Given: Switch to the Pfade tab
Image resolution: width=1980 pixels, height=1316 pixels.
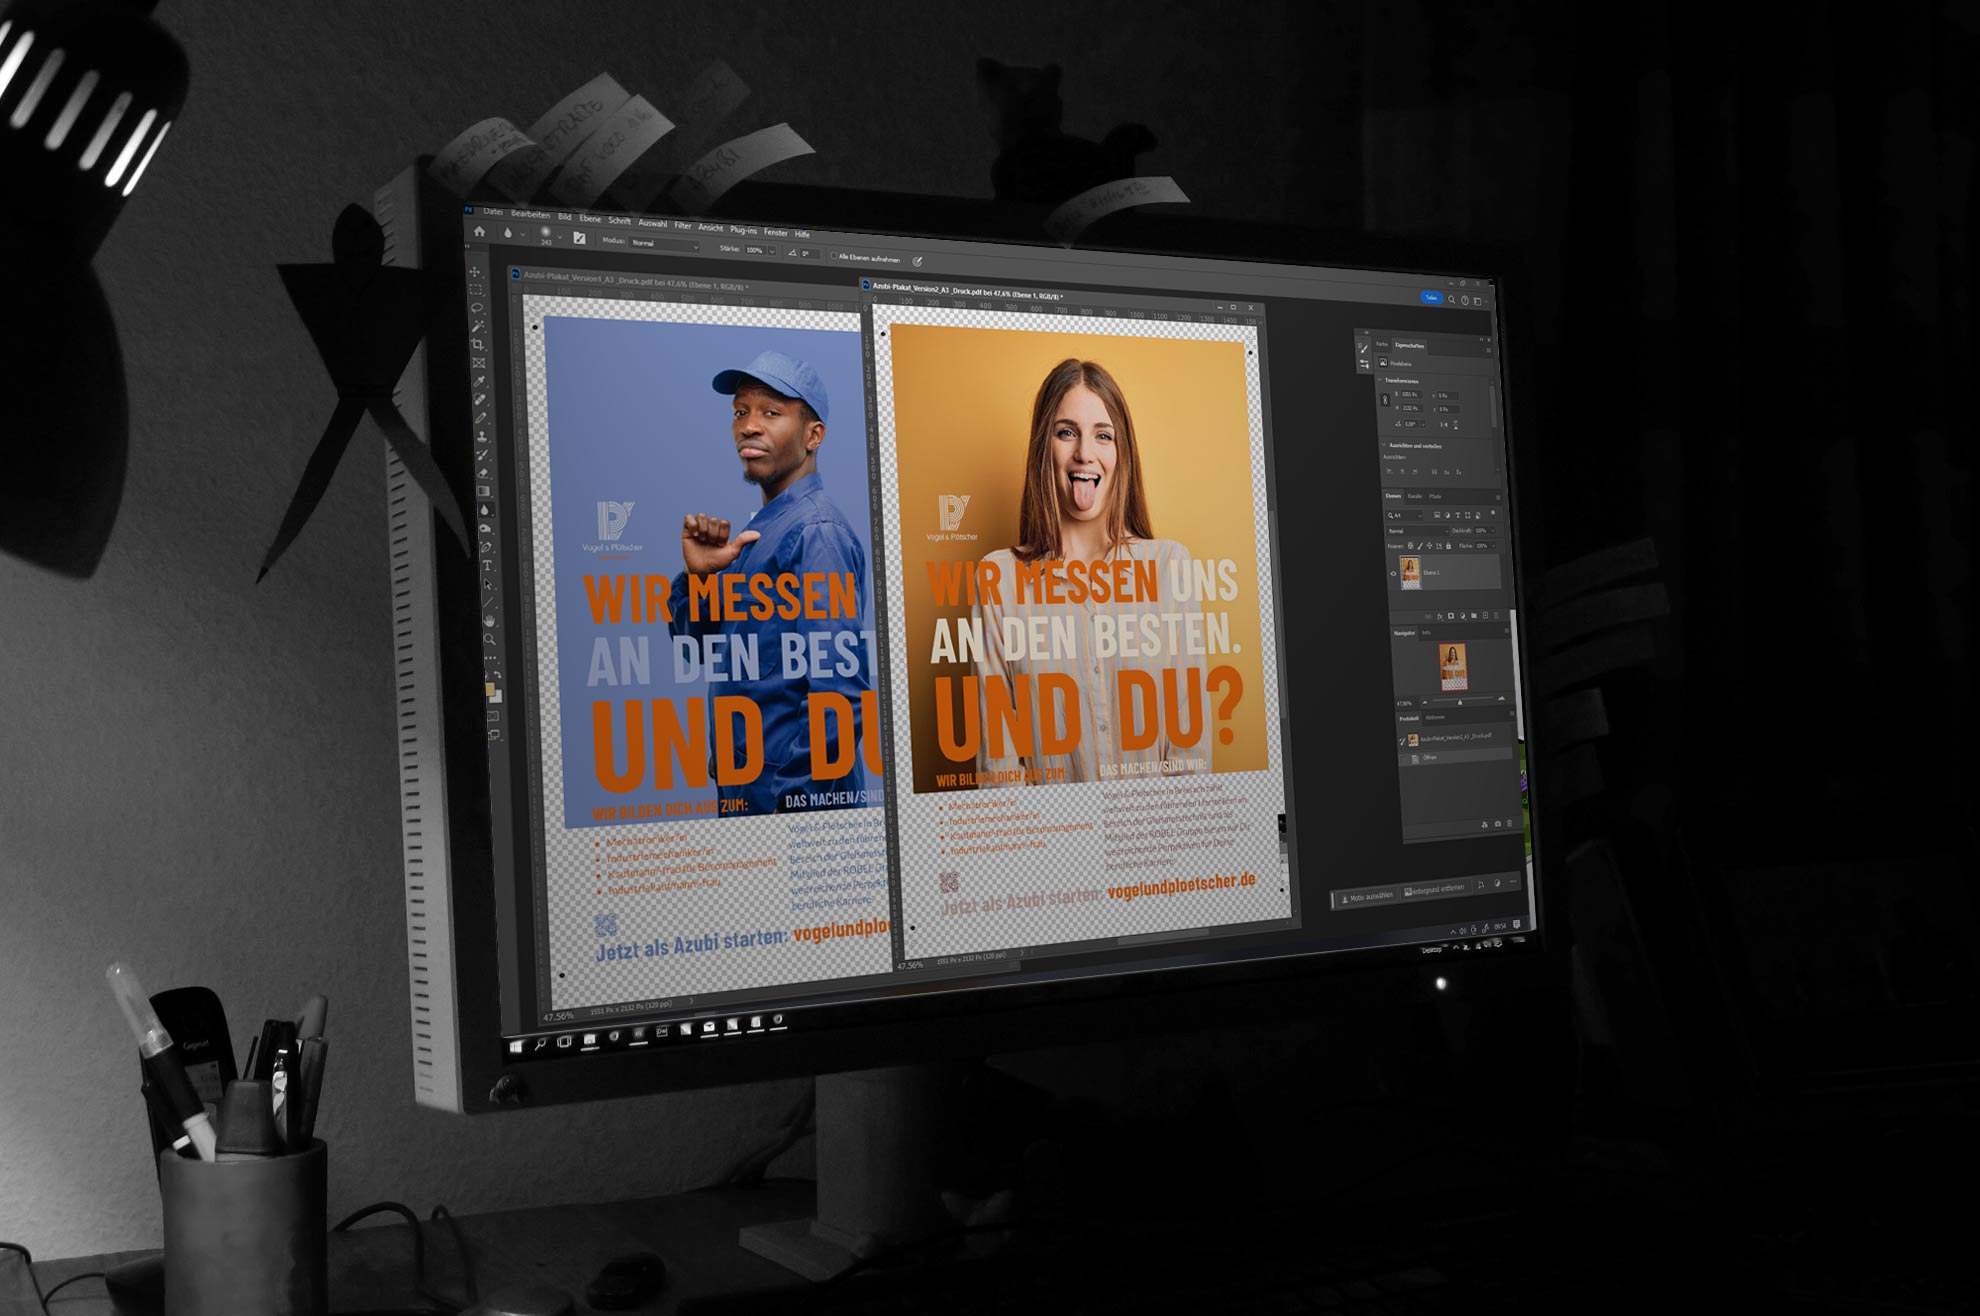Looking at the screenshot, I should click(x=1435, y=496).
